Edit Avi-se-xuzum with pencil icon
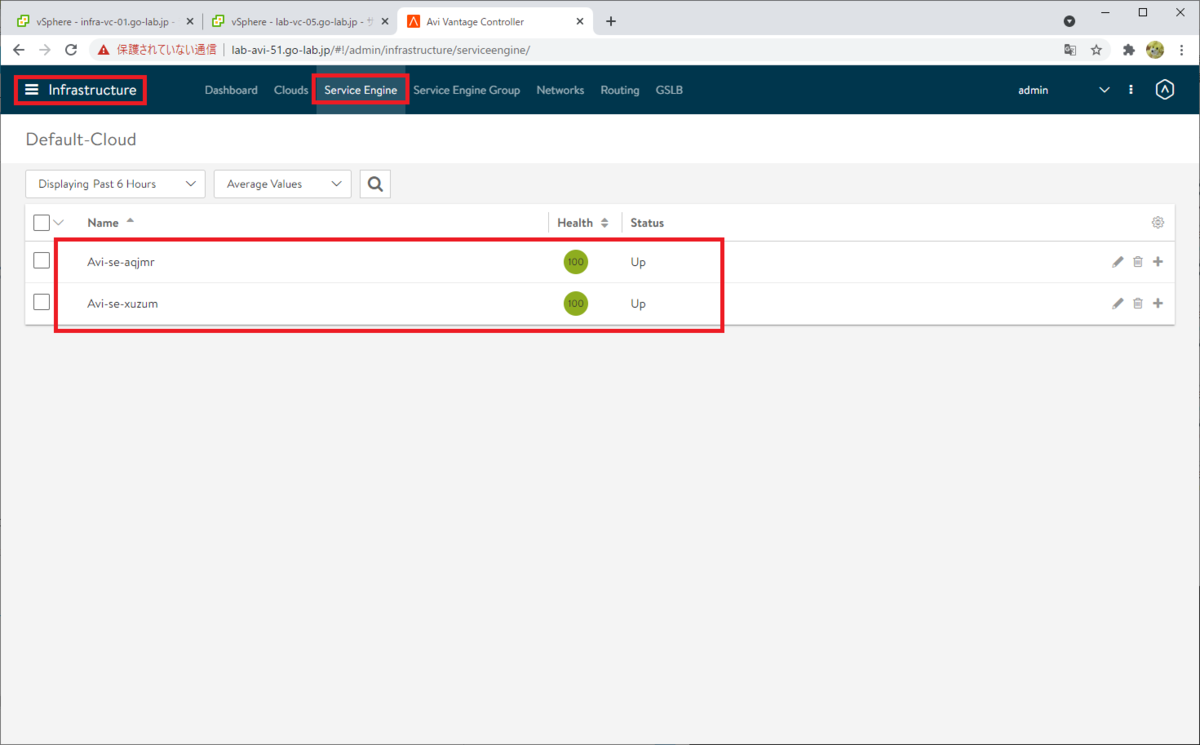1200x745 pixels. click(1118, 304)
